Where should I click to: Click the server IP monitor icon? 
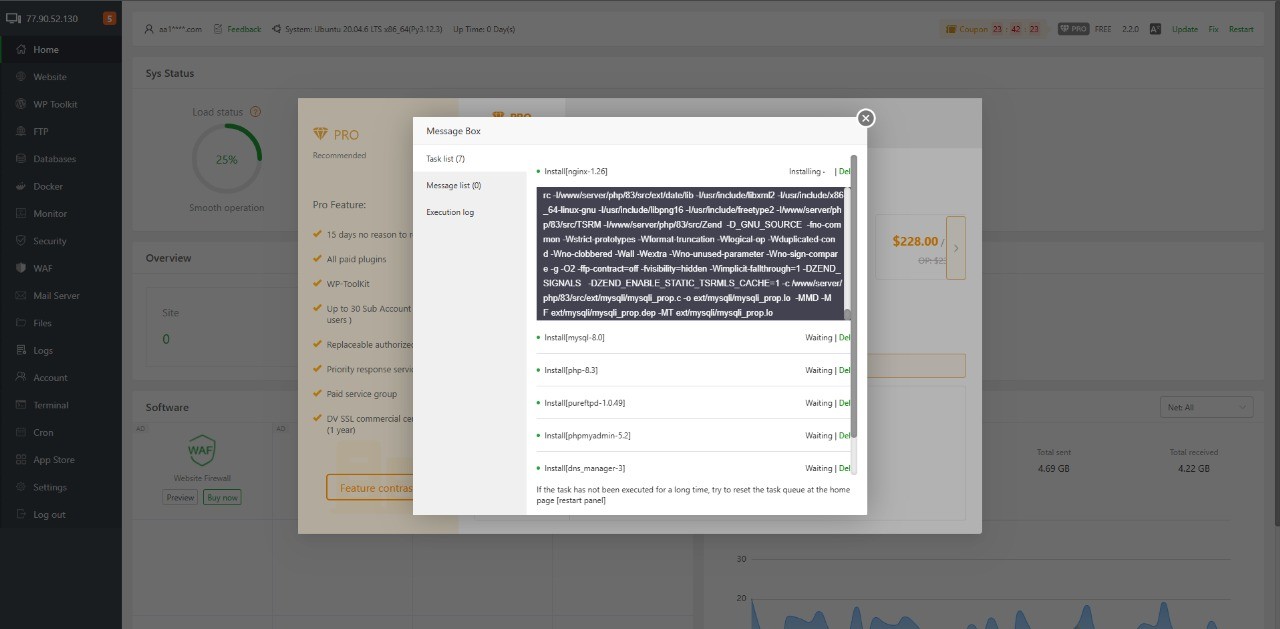13,18
